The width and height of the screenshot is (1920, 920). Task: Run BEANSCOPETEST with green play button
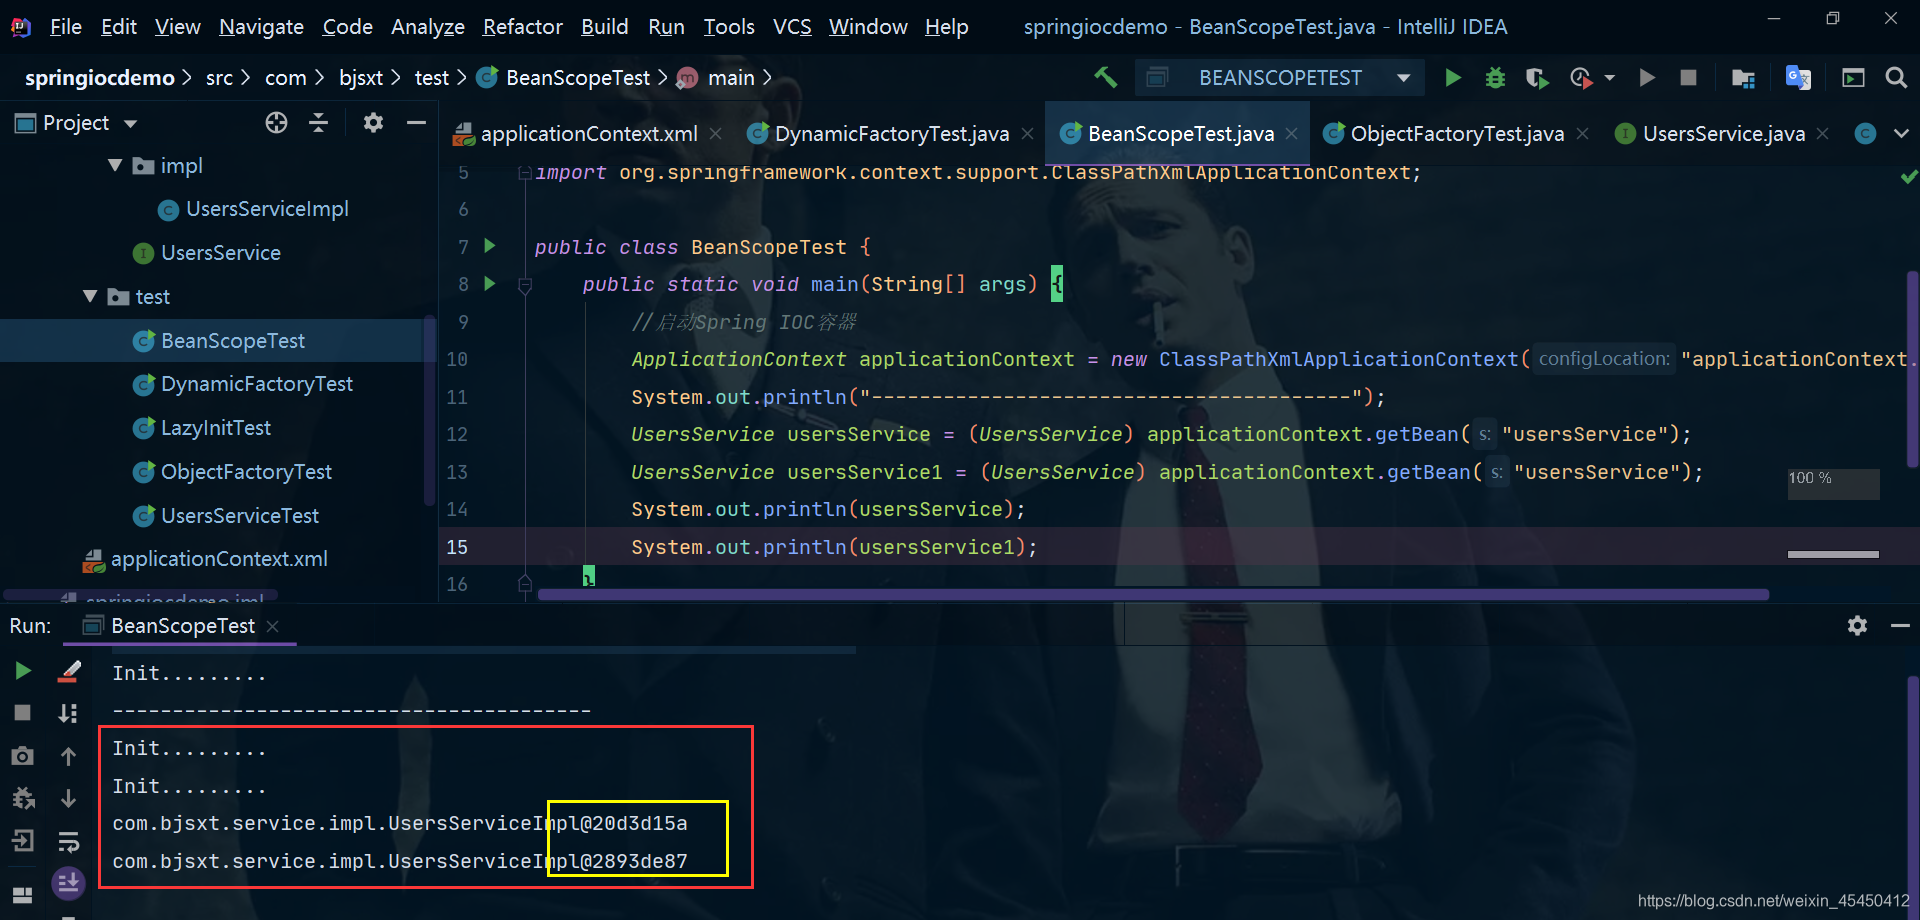(x=1453, y=77)
